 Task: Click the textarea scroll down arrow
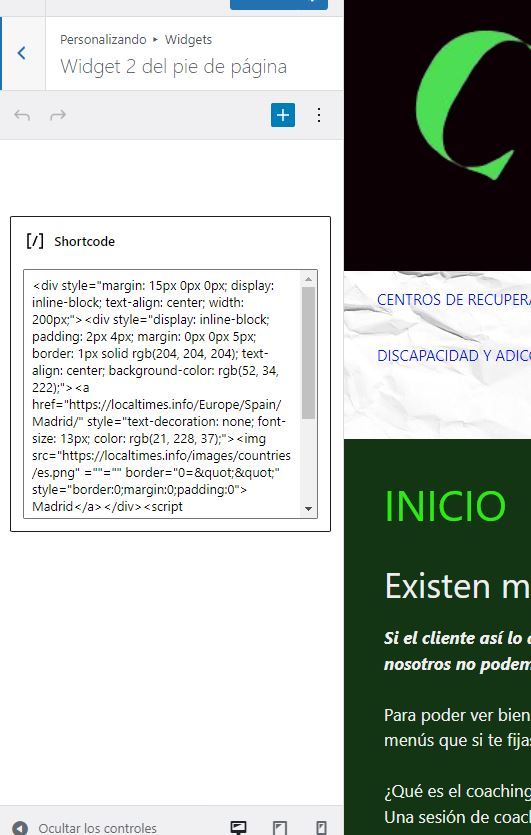coord(308,509)
